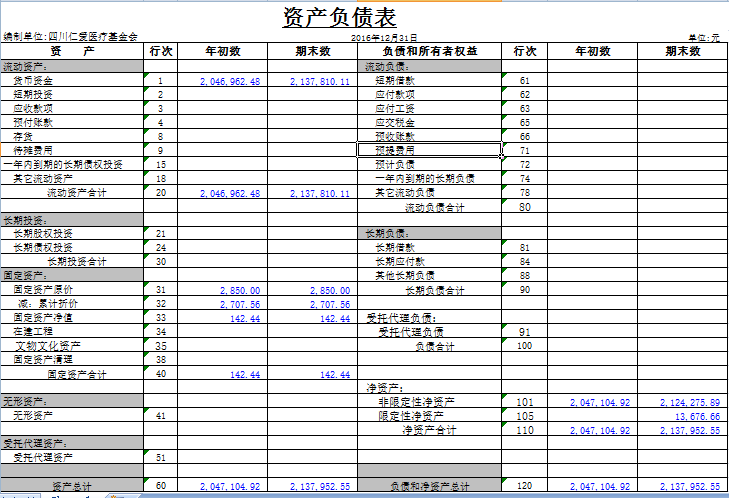Select the 负债和净资产总计 label cell
This screenshot has height=498, width=729.
[x=429, y=486]
